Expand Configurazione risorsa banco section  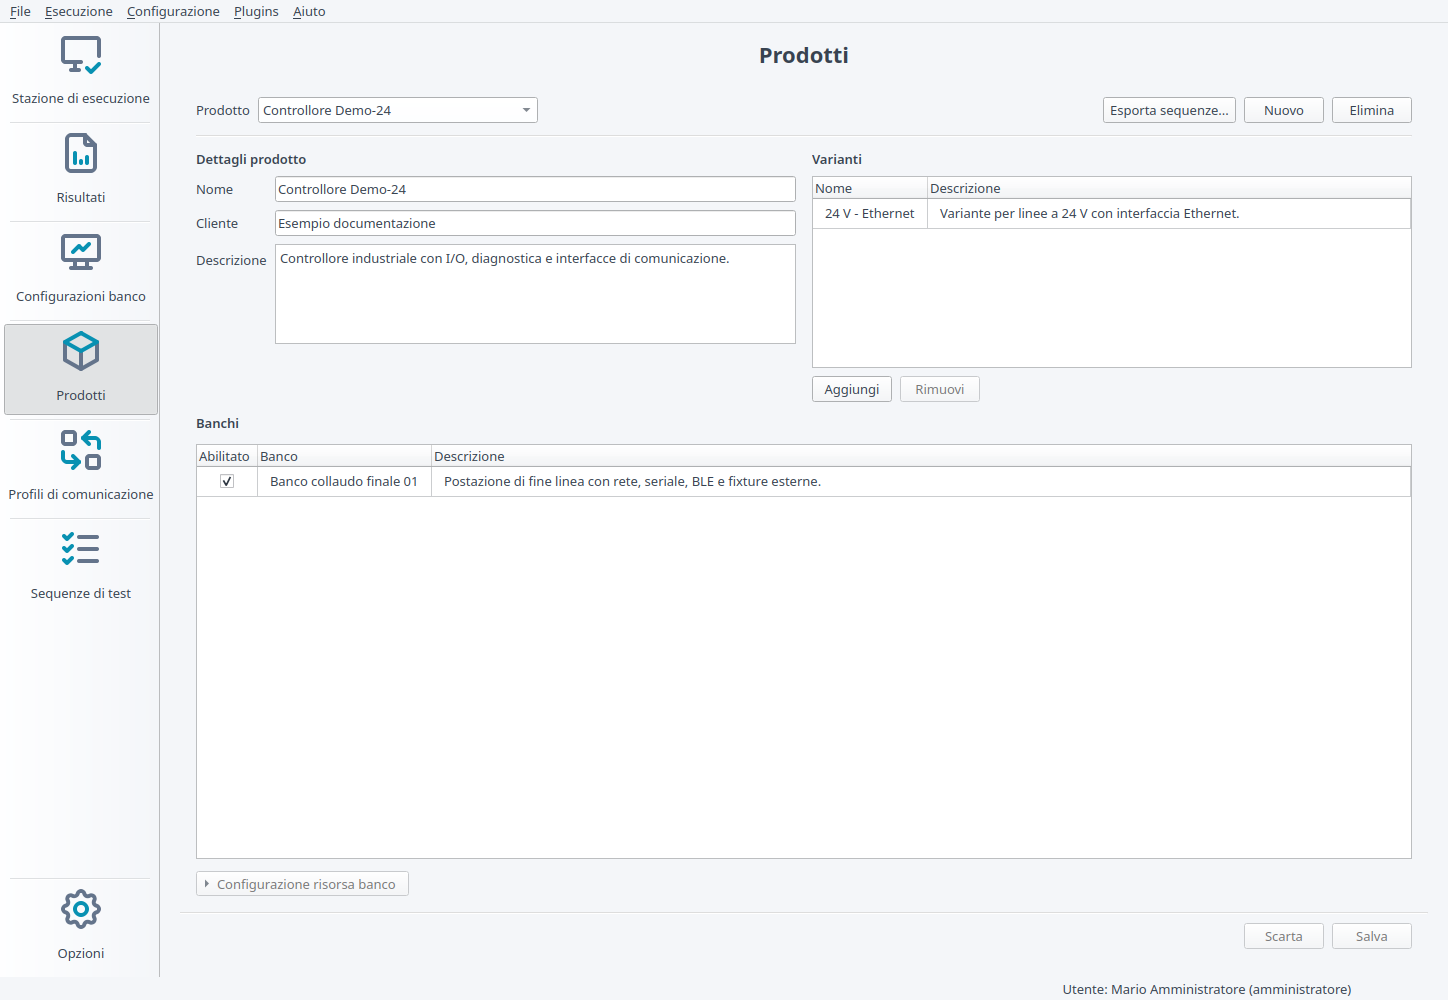tap(302, 884)
